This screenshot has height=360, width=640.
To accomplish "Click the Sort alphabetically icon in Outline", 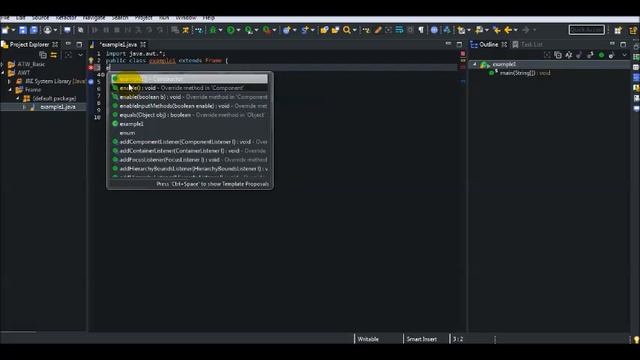I will (x=569, y=55).
